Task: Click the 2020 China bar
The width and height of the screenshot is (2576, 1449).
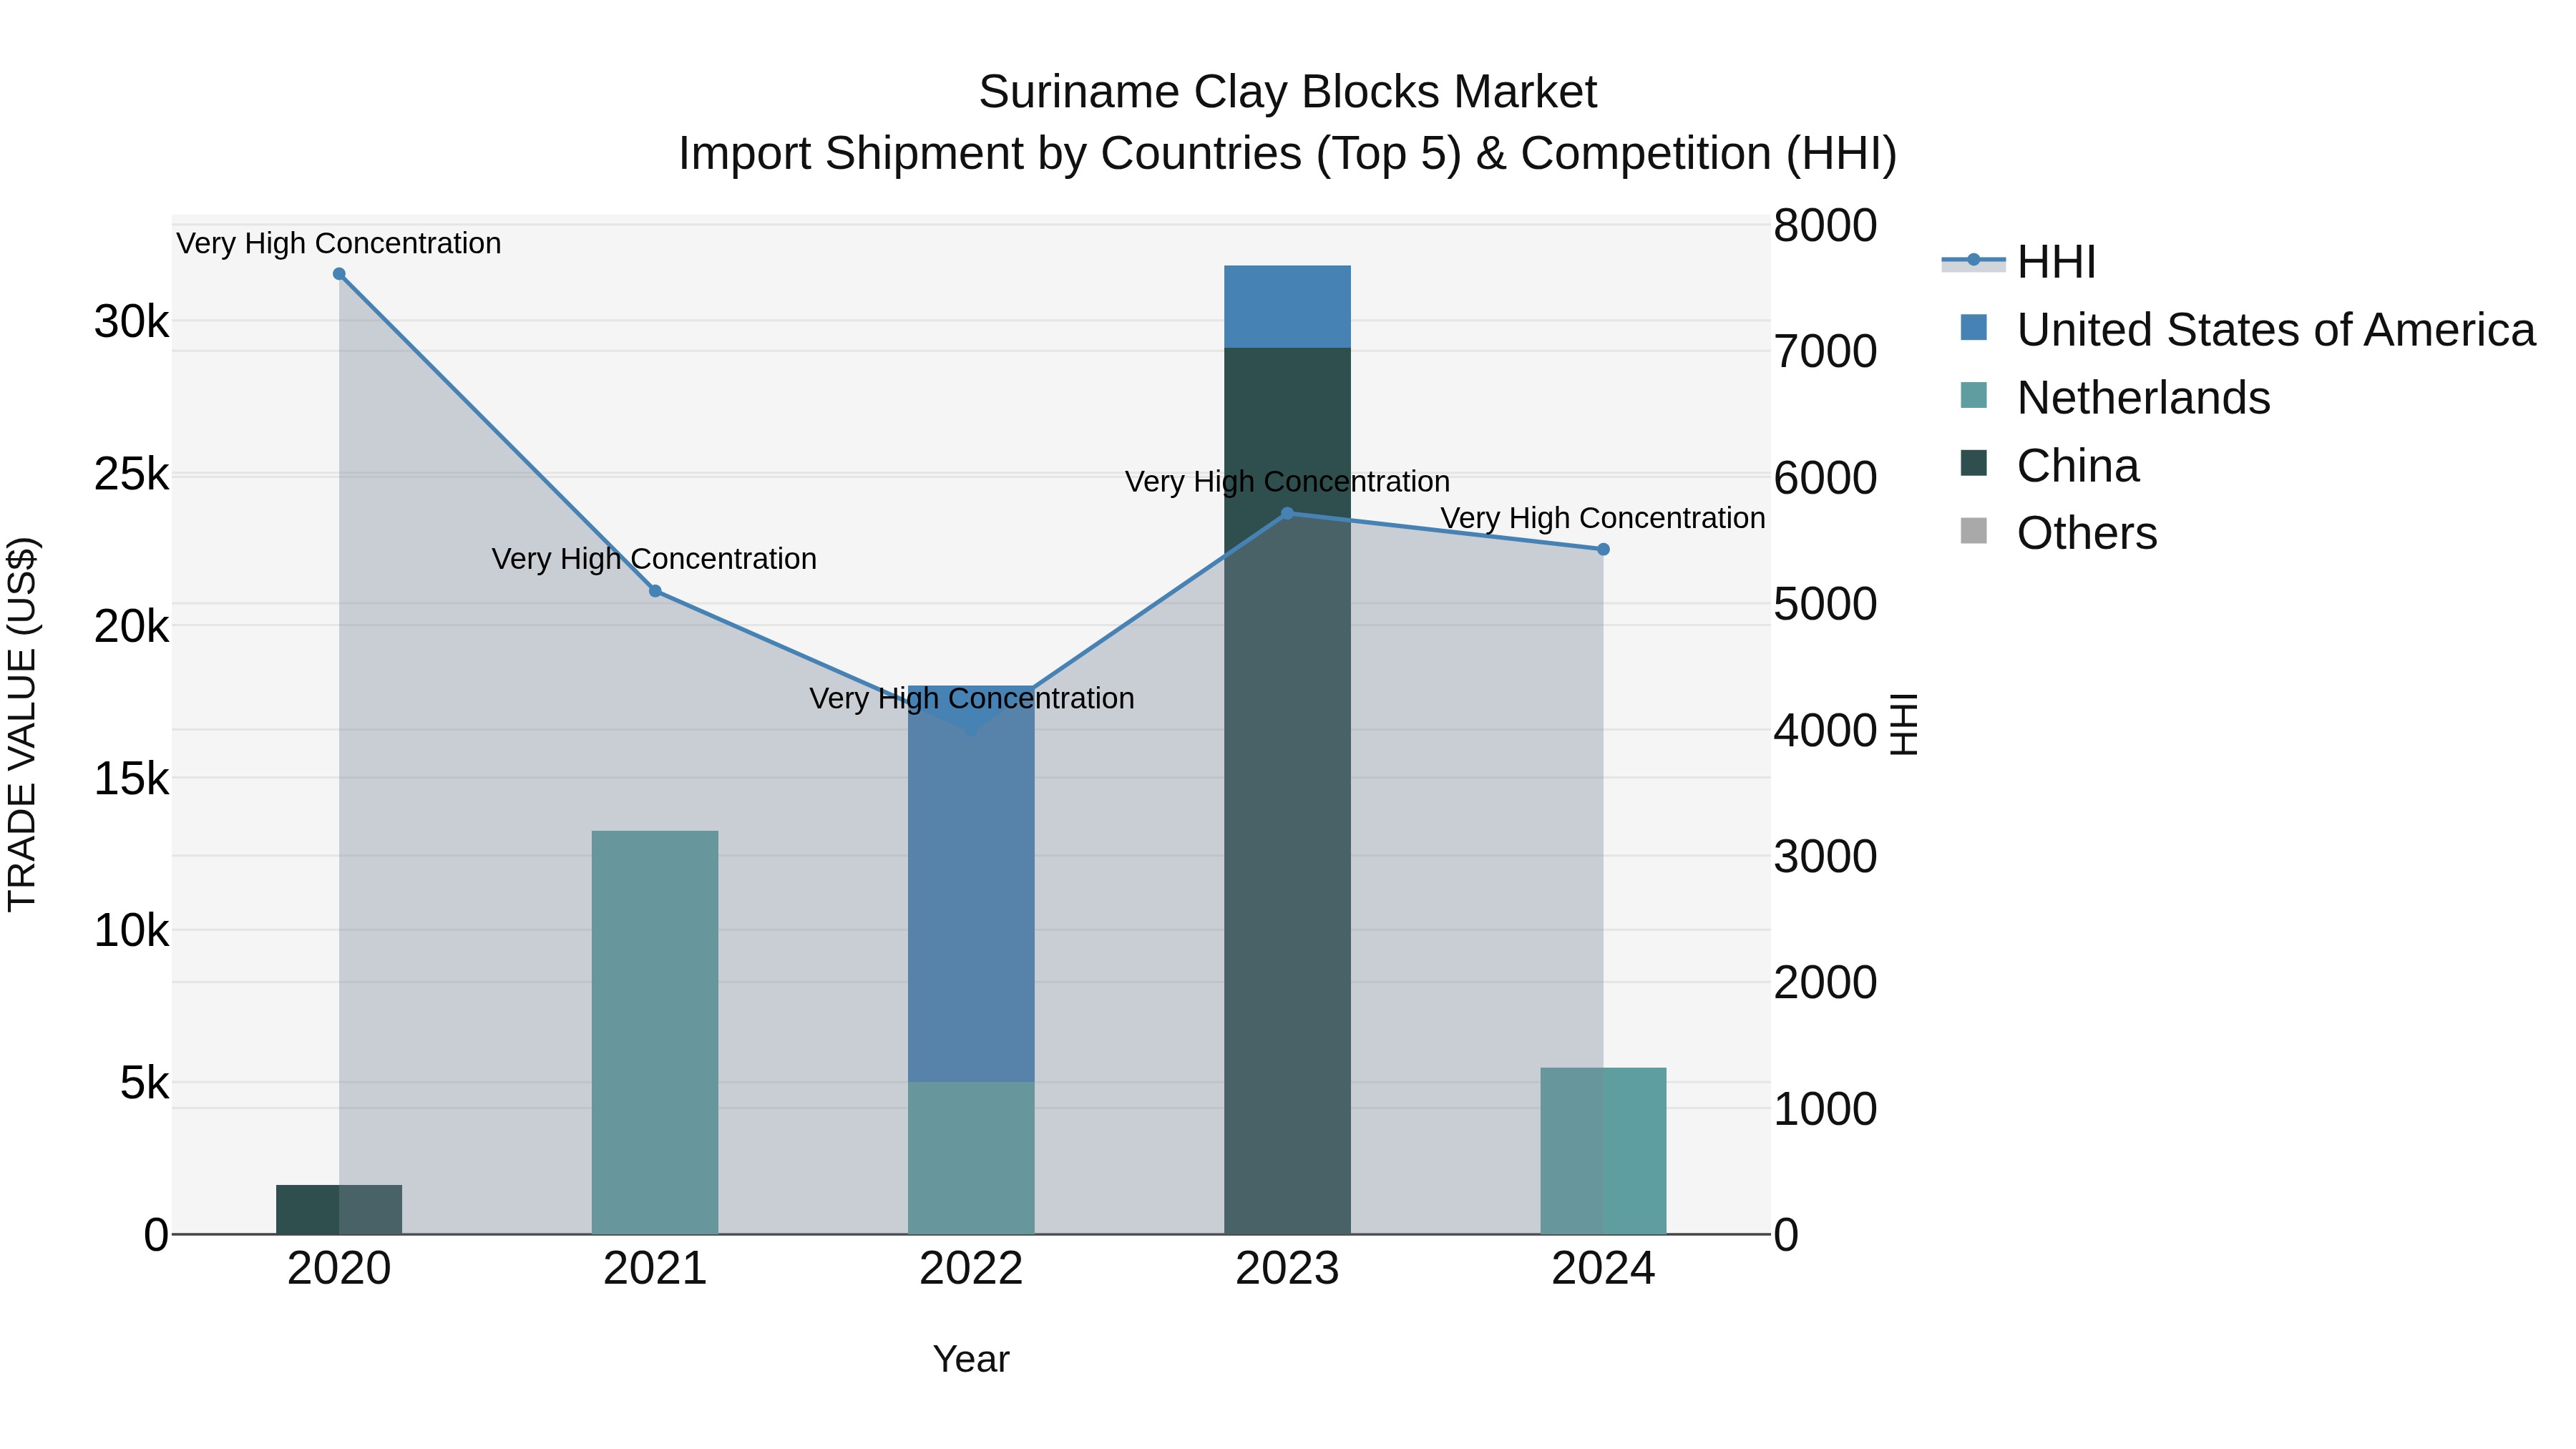Action: [339, 1210]
